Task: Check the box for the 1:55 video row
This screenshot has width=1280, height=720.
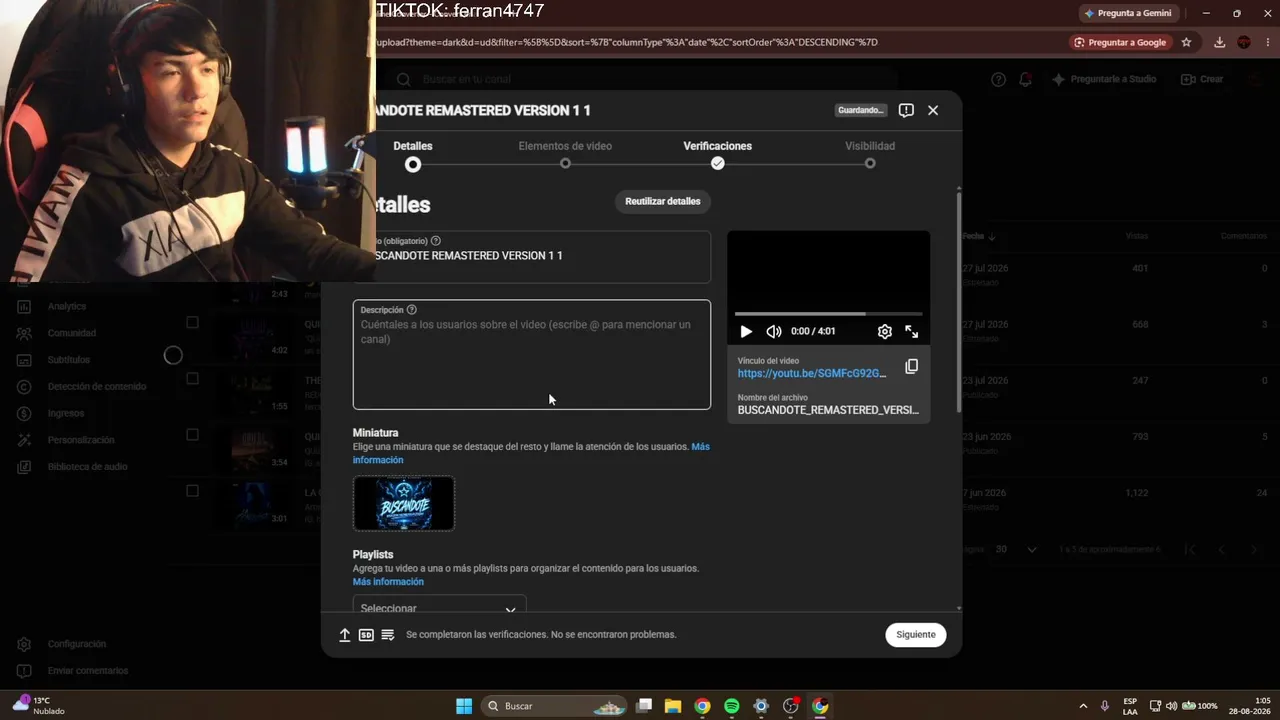Action: 192,378
